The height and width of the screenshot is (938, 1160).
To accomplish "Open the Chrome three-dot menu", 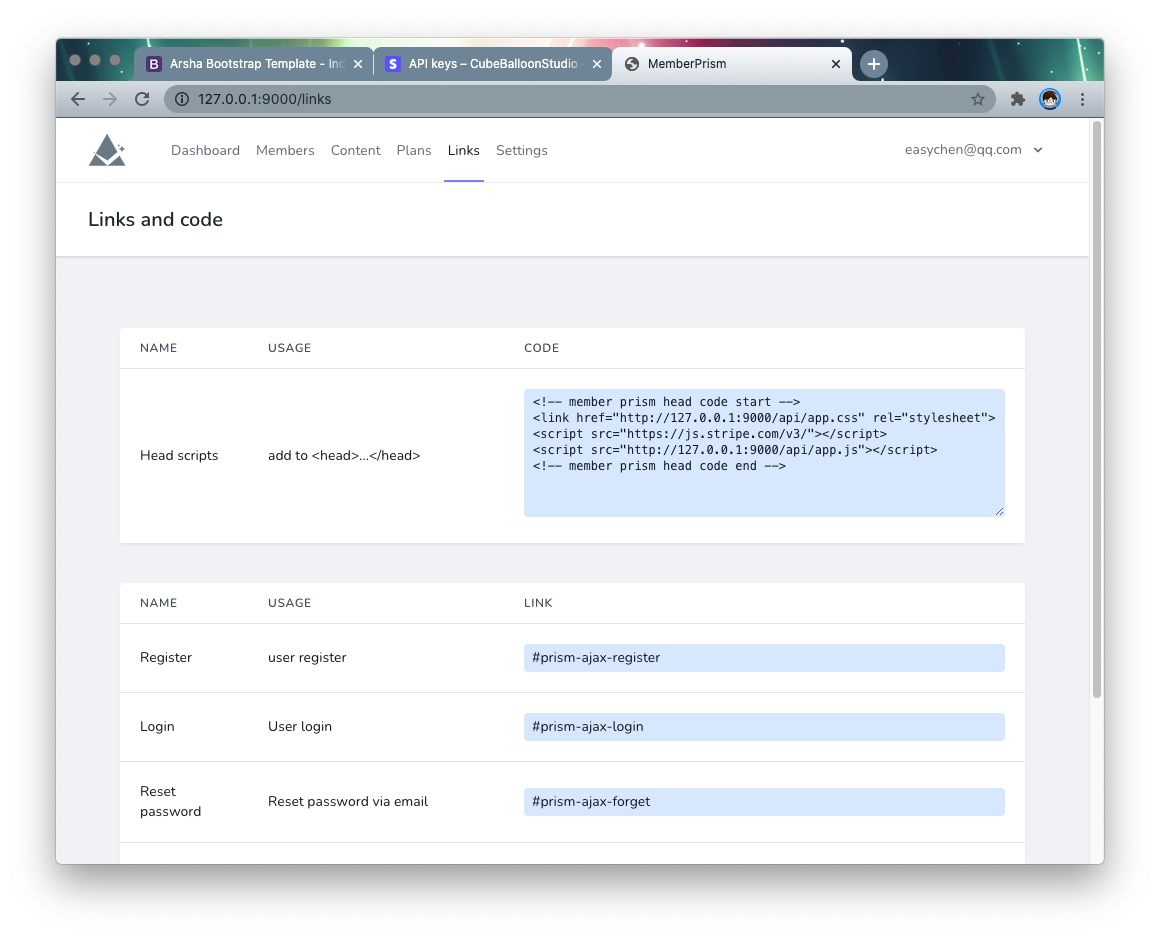I will pyautogui.click(x=1082, y=99).
